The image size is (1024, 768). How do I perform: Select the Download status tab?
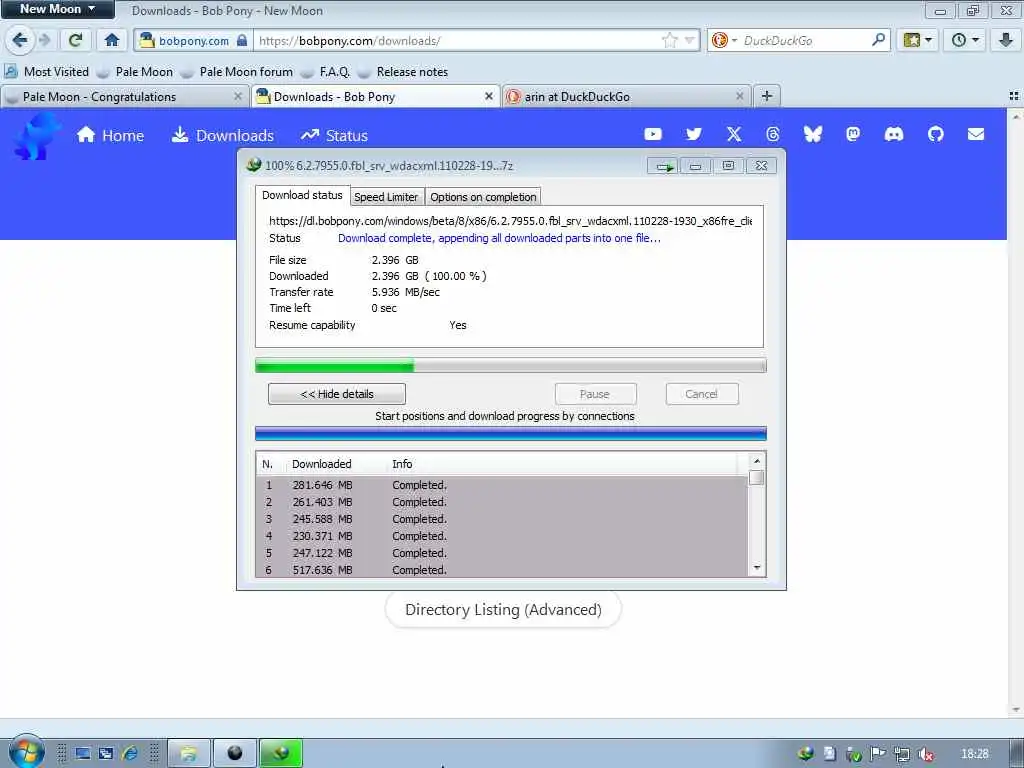click(302, 195)
